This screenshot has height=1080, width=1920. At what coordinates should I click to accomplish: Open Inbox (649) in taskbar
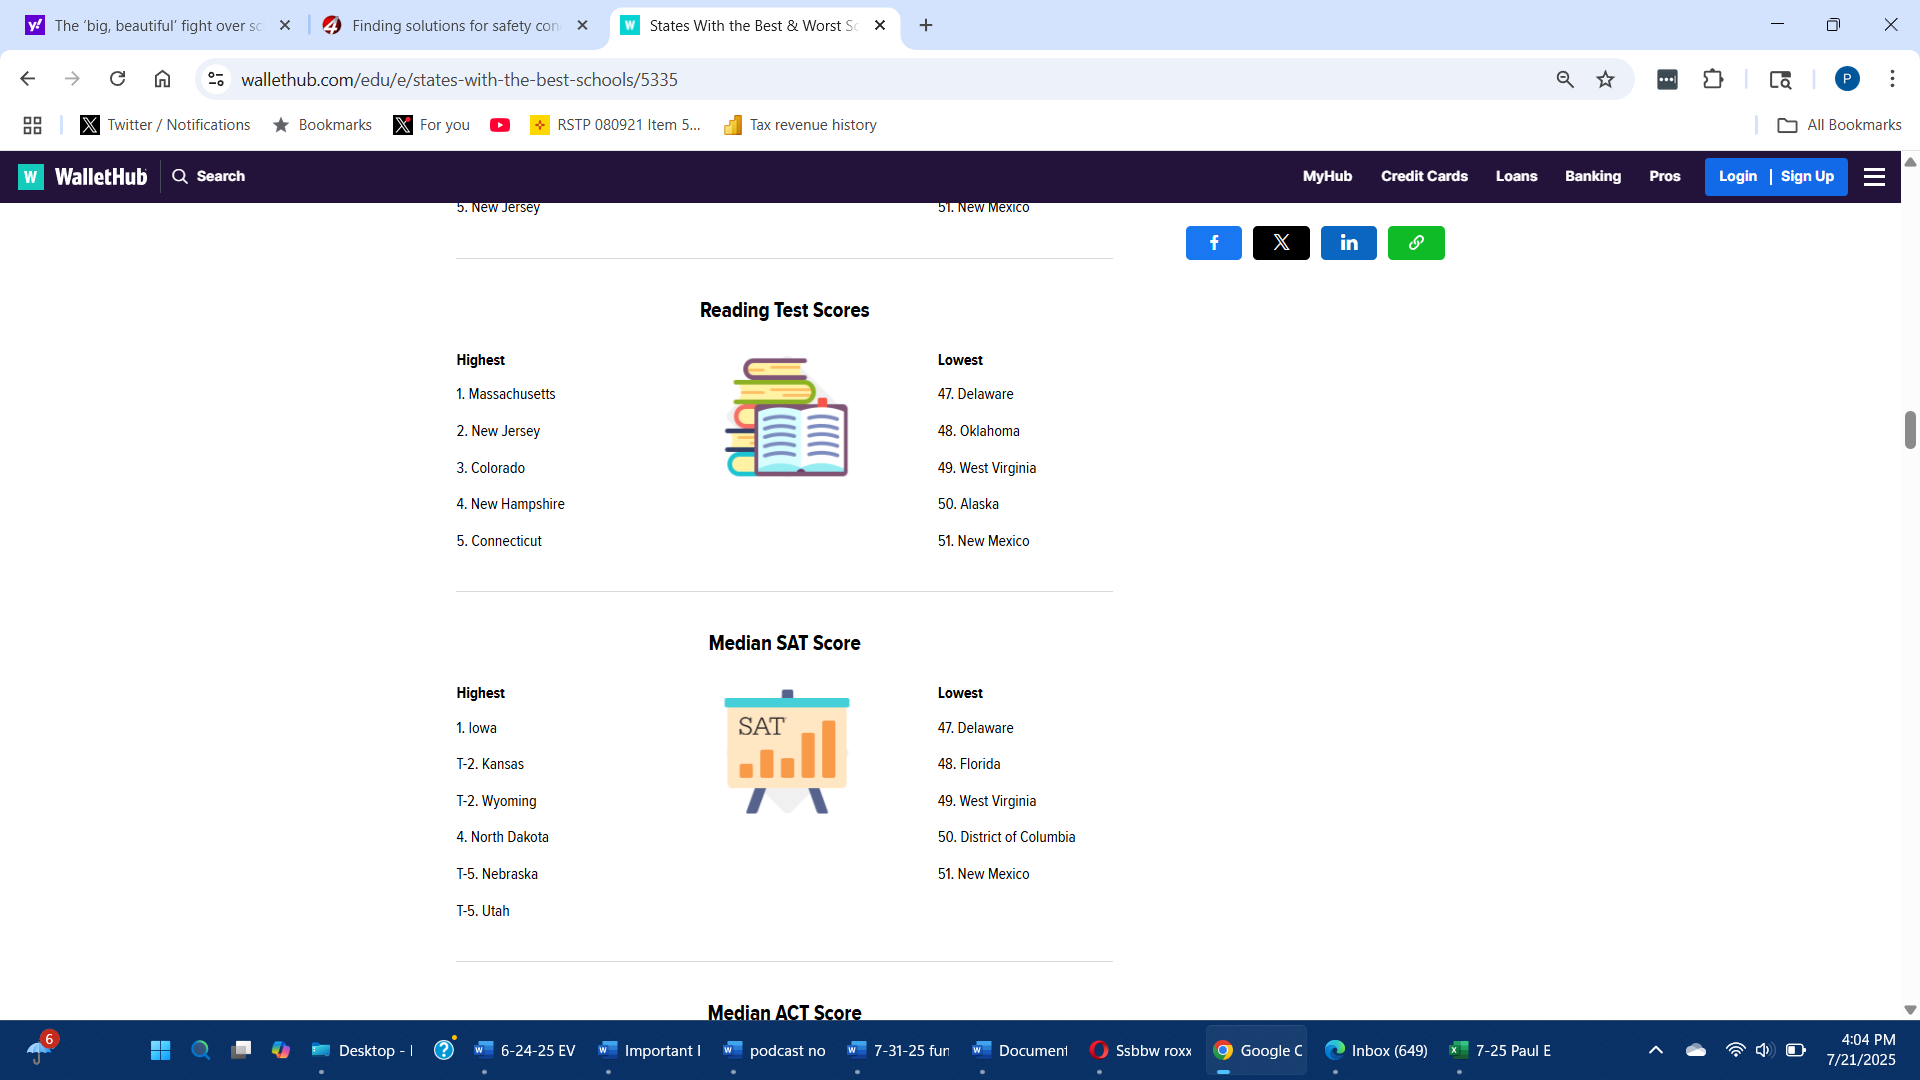[x=1376, y=1050]
